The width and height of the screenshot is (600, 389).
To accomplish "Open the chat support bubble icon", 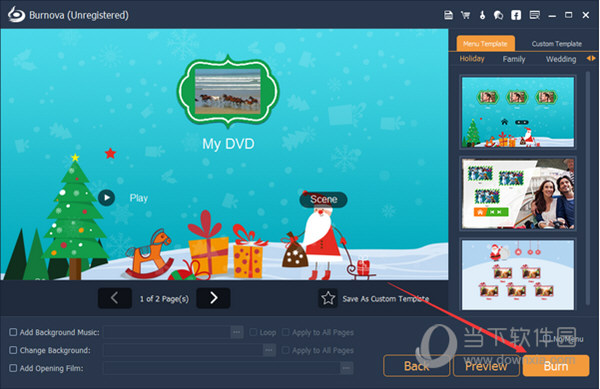I will pos(498,15).
